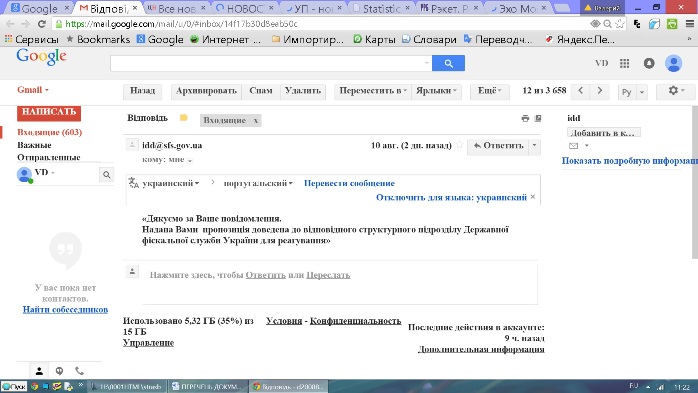Screen dimensions: 698x393
Task: Reload the page in browser
Action: [x=41, y=24]
